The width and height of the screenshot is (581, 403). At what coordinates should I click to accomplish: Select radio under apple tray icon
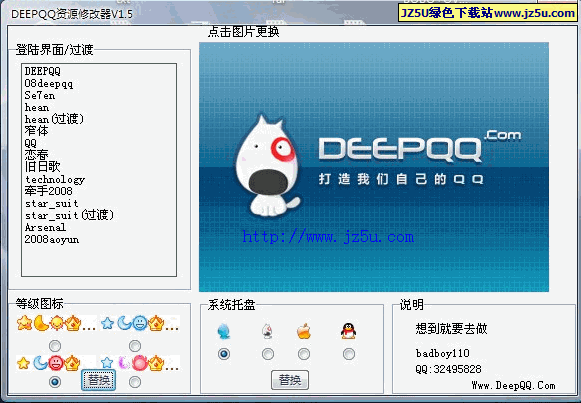click(x=304, y=354)
